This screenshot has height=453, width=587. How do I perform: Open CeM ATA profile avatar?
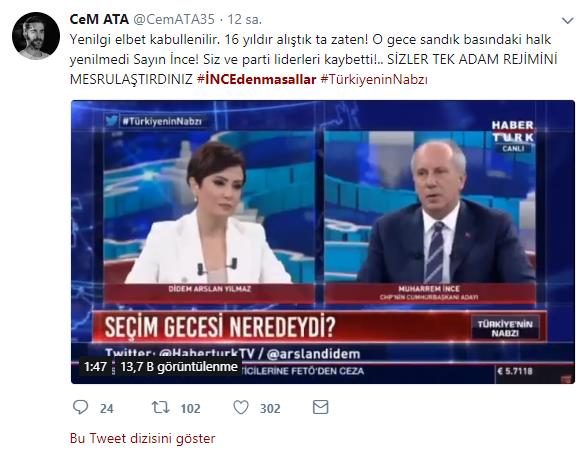click(36, 36)
